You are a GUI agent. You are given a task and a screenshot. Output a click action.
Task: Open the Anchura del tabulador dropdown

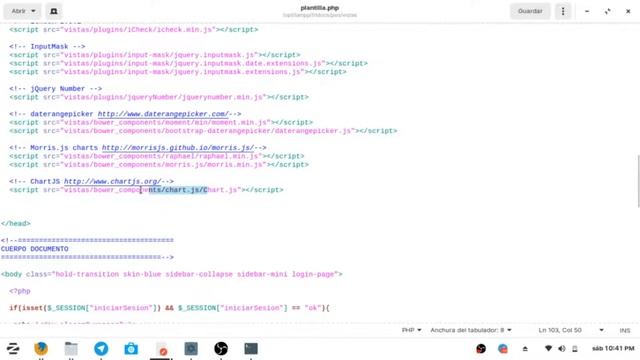click(x=471, y=330)
